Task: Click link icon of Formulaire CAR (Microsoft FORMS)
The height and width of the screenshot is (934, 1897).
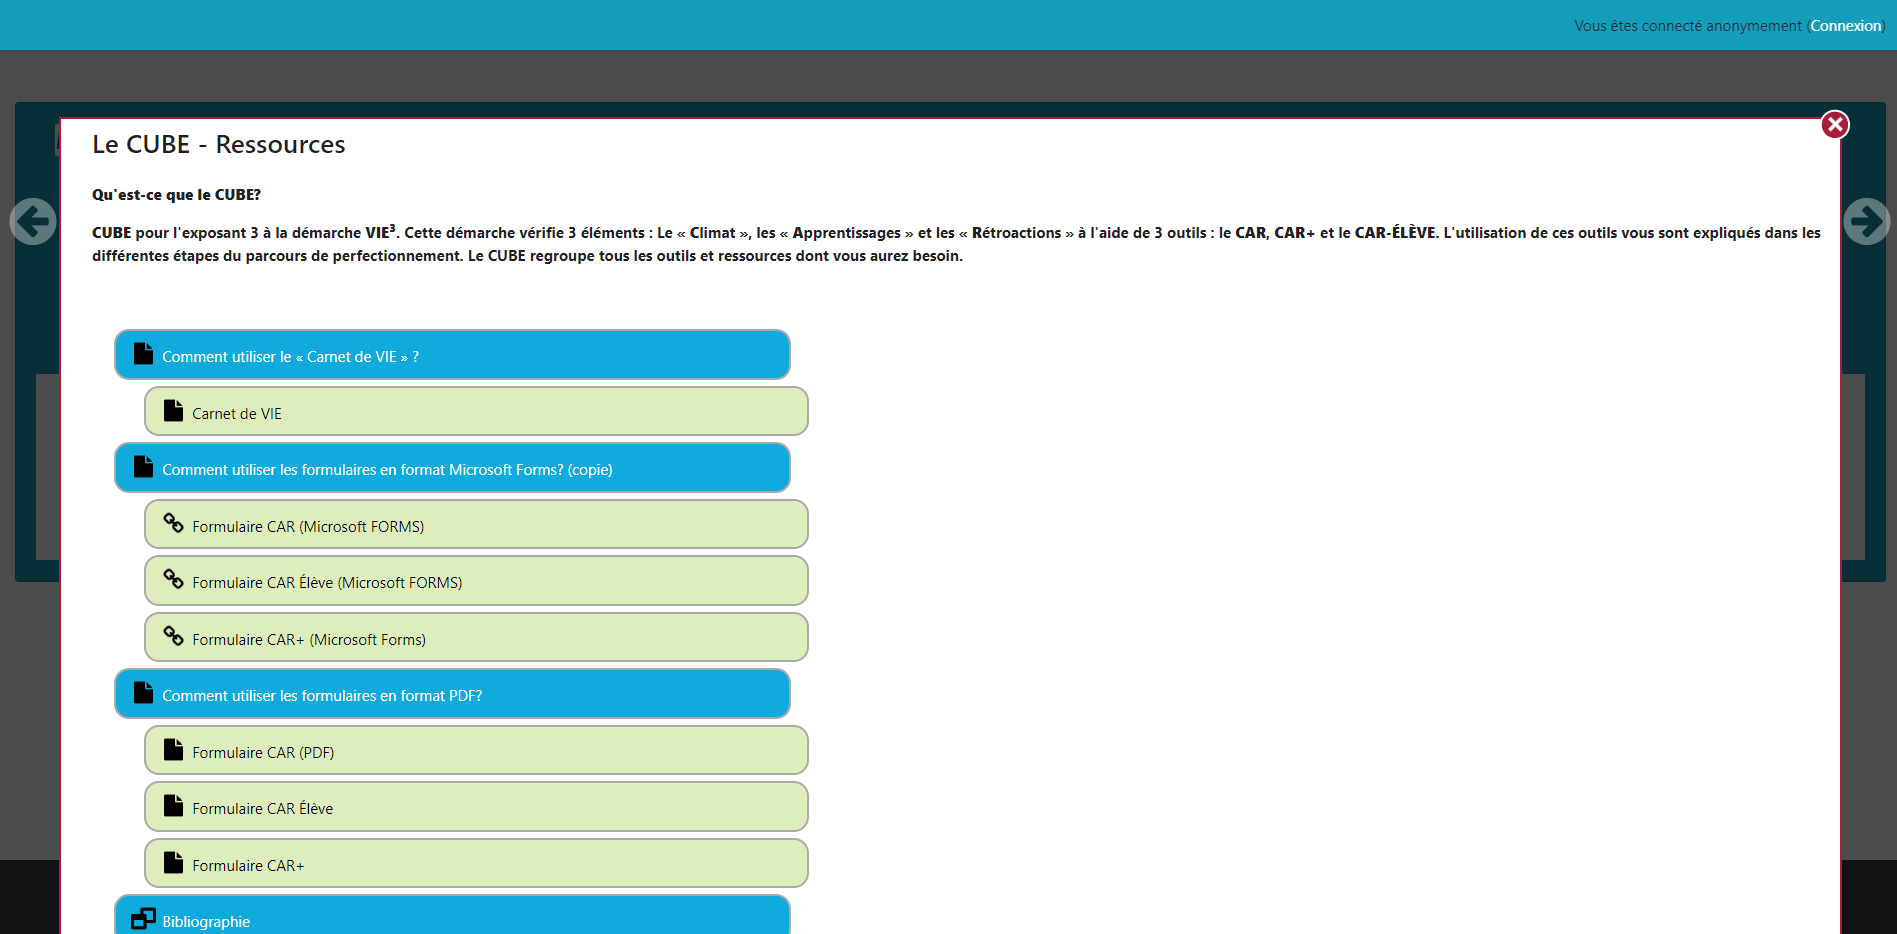Action: (173, 523)
